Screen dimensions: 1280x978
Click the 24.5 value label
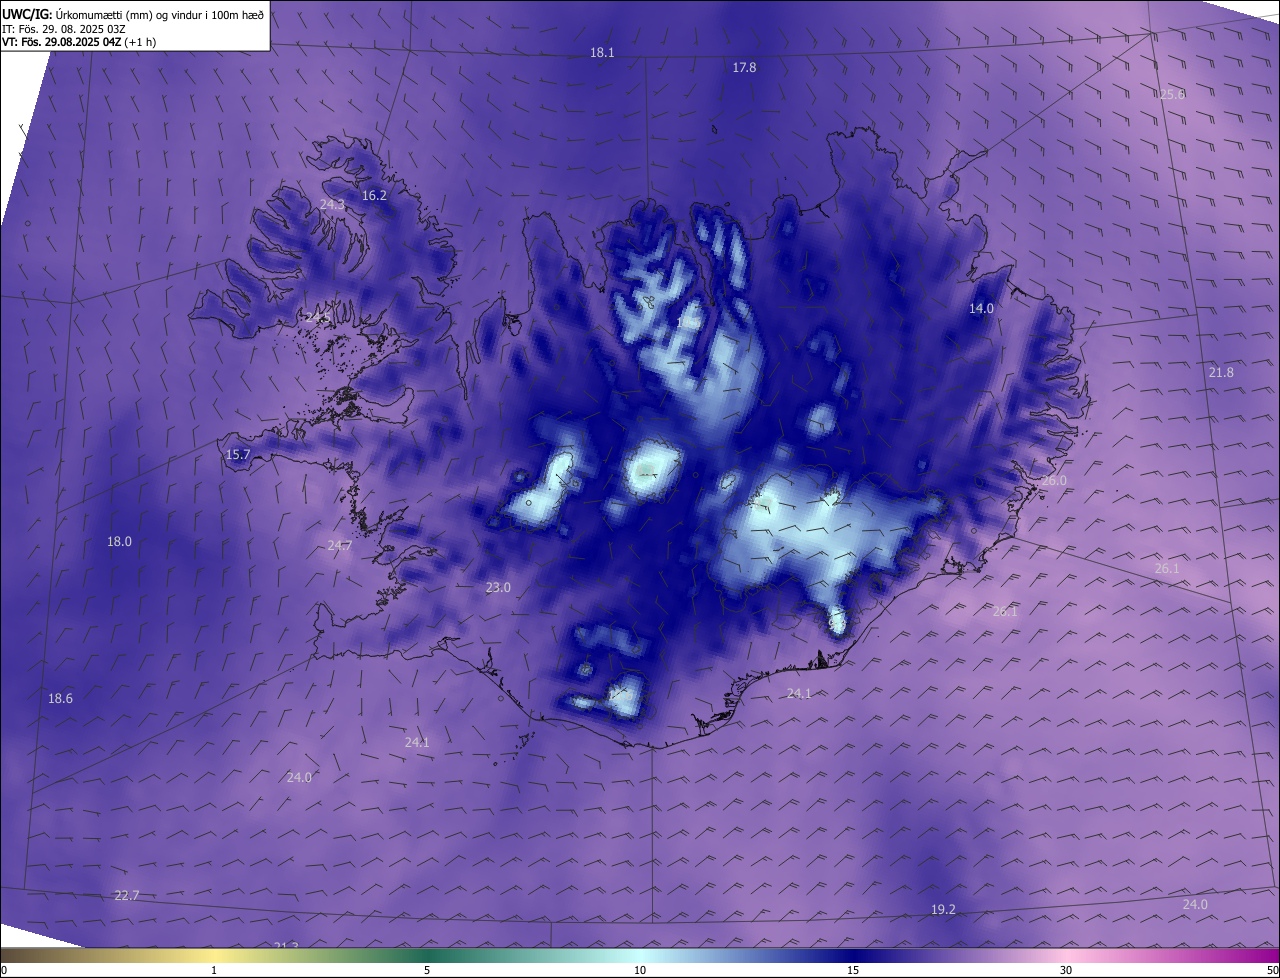point(317,317)
